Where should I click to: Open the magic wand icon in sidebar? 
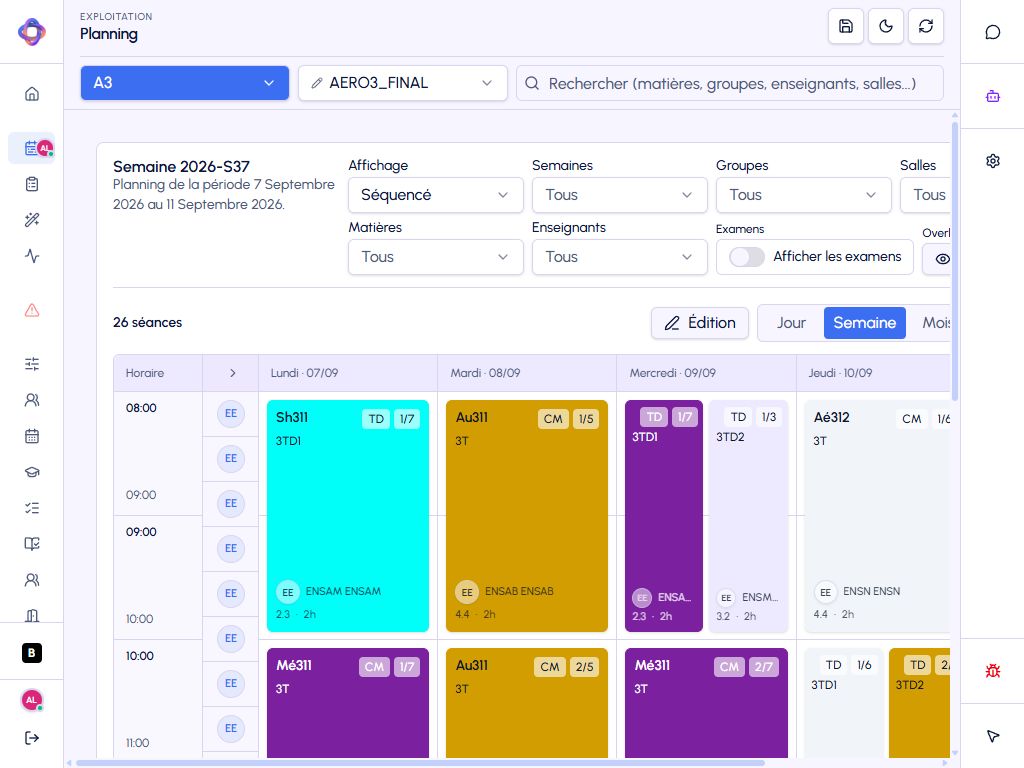[31, 220]
